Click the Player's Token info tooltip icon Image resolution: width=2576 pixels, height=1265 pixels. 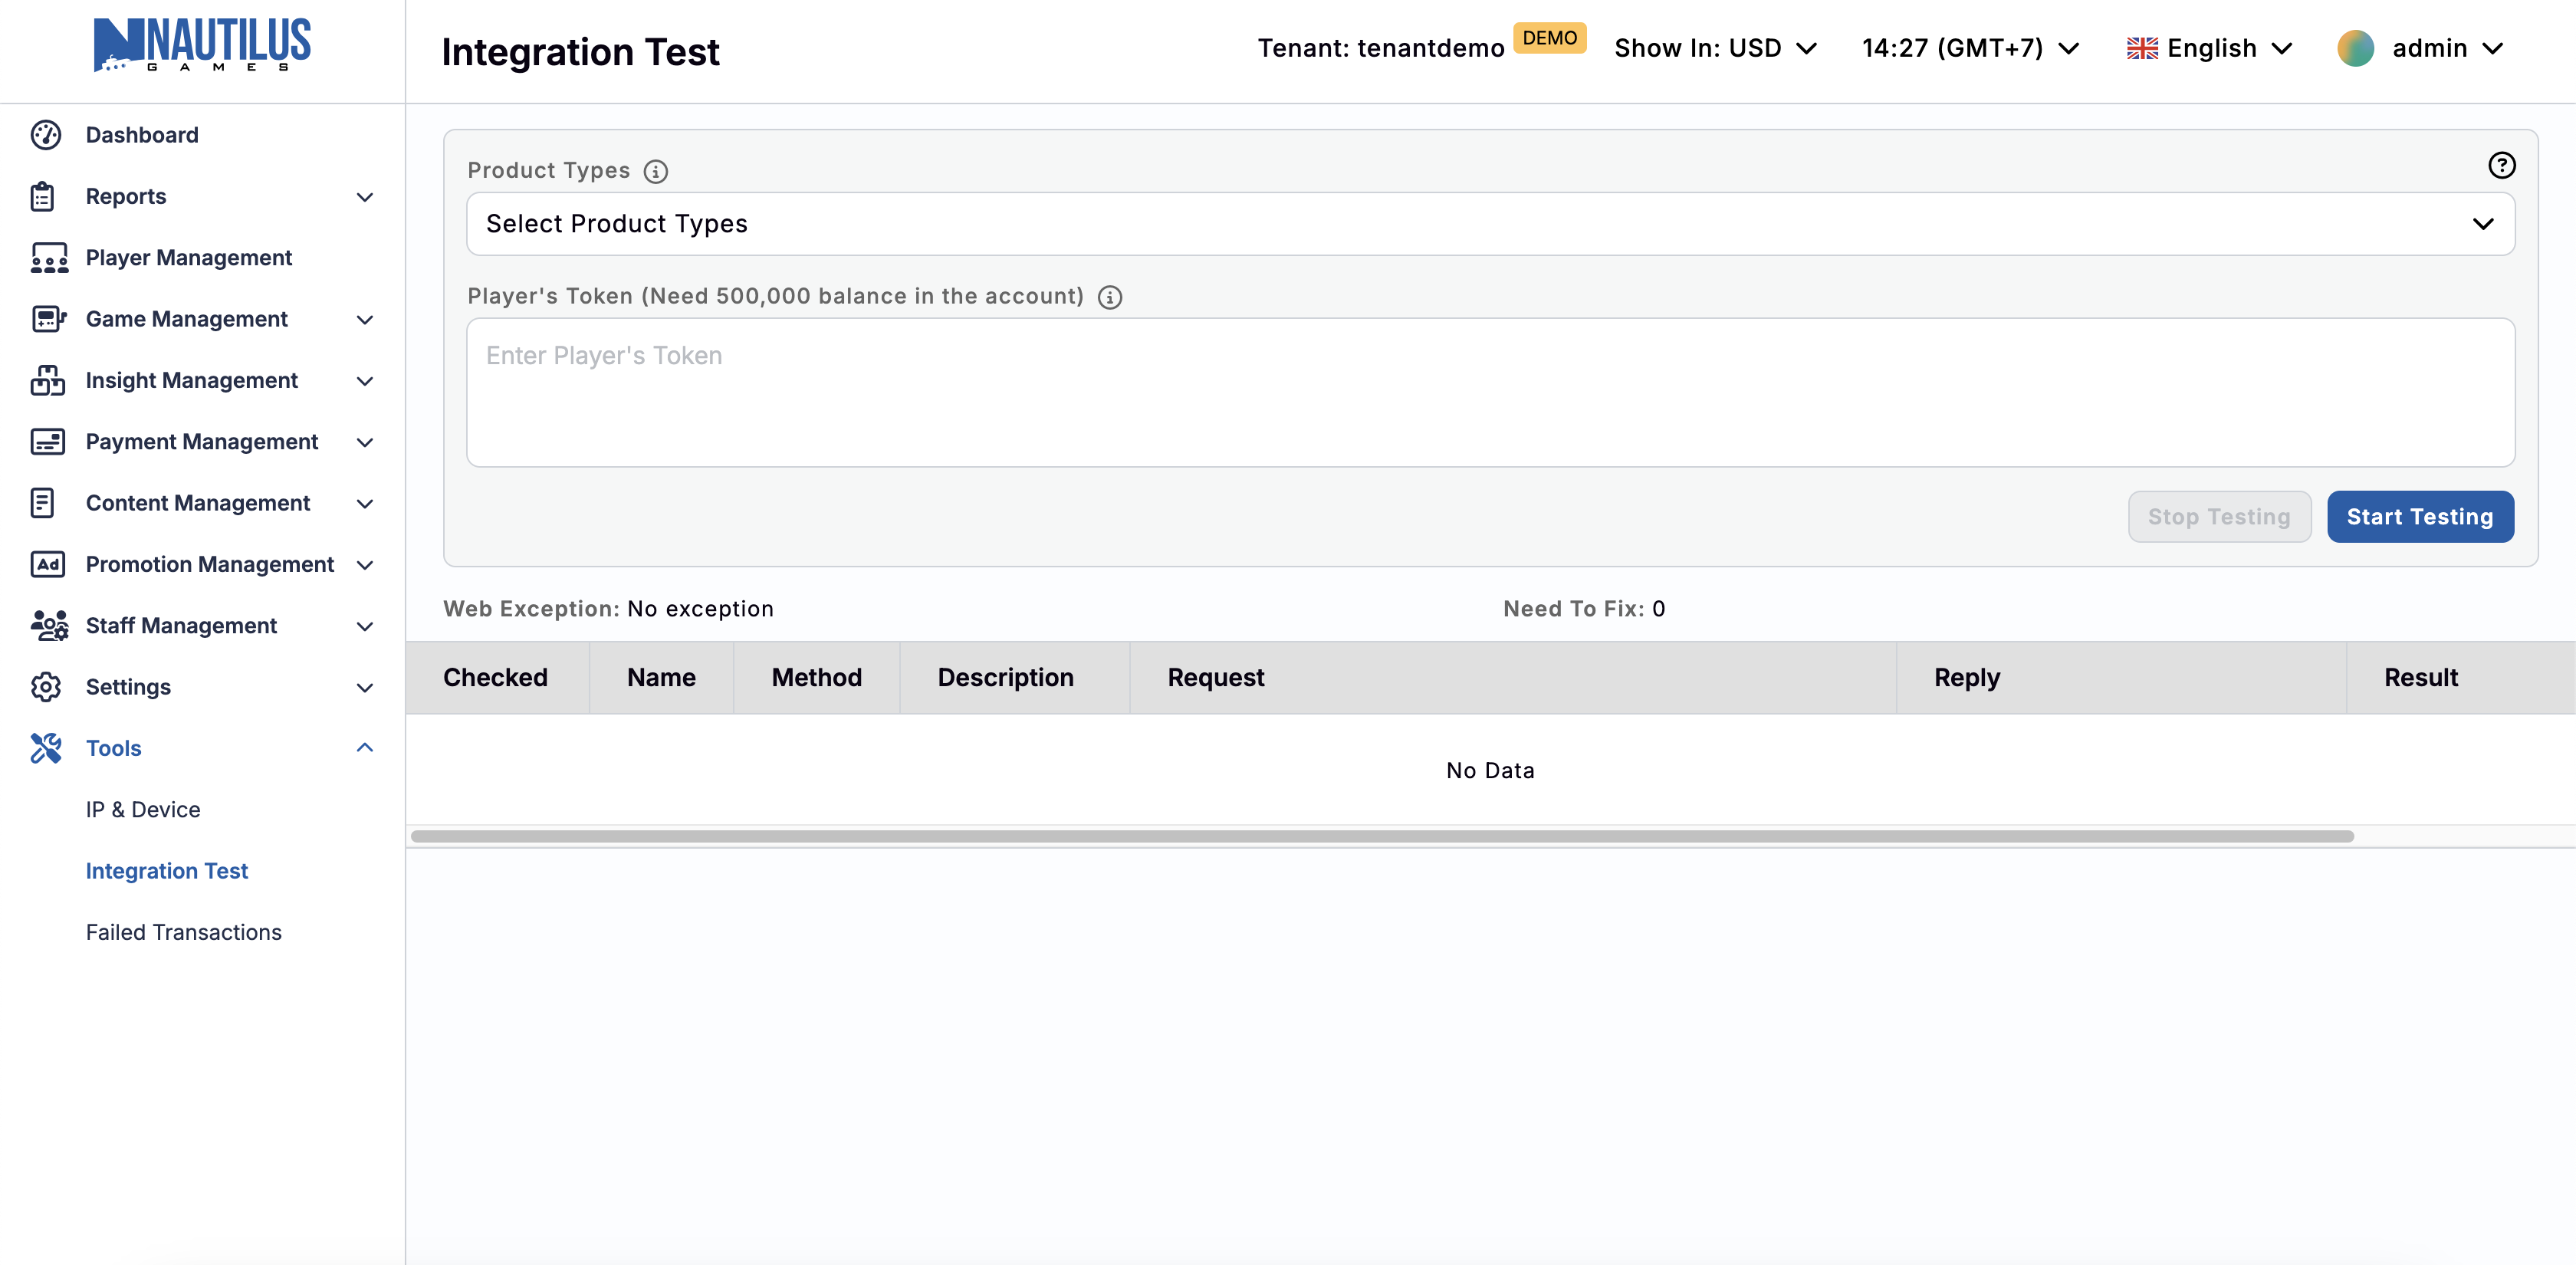(1110, 296)
